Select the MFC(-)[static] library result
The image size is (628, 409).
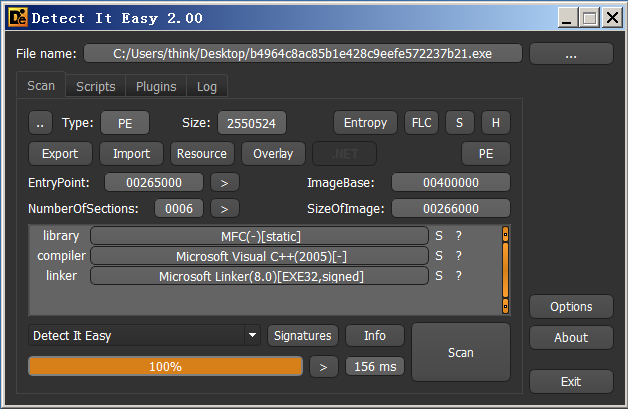(x=260, y=236)
